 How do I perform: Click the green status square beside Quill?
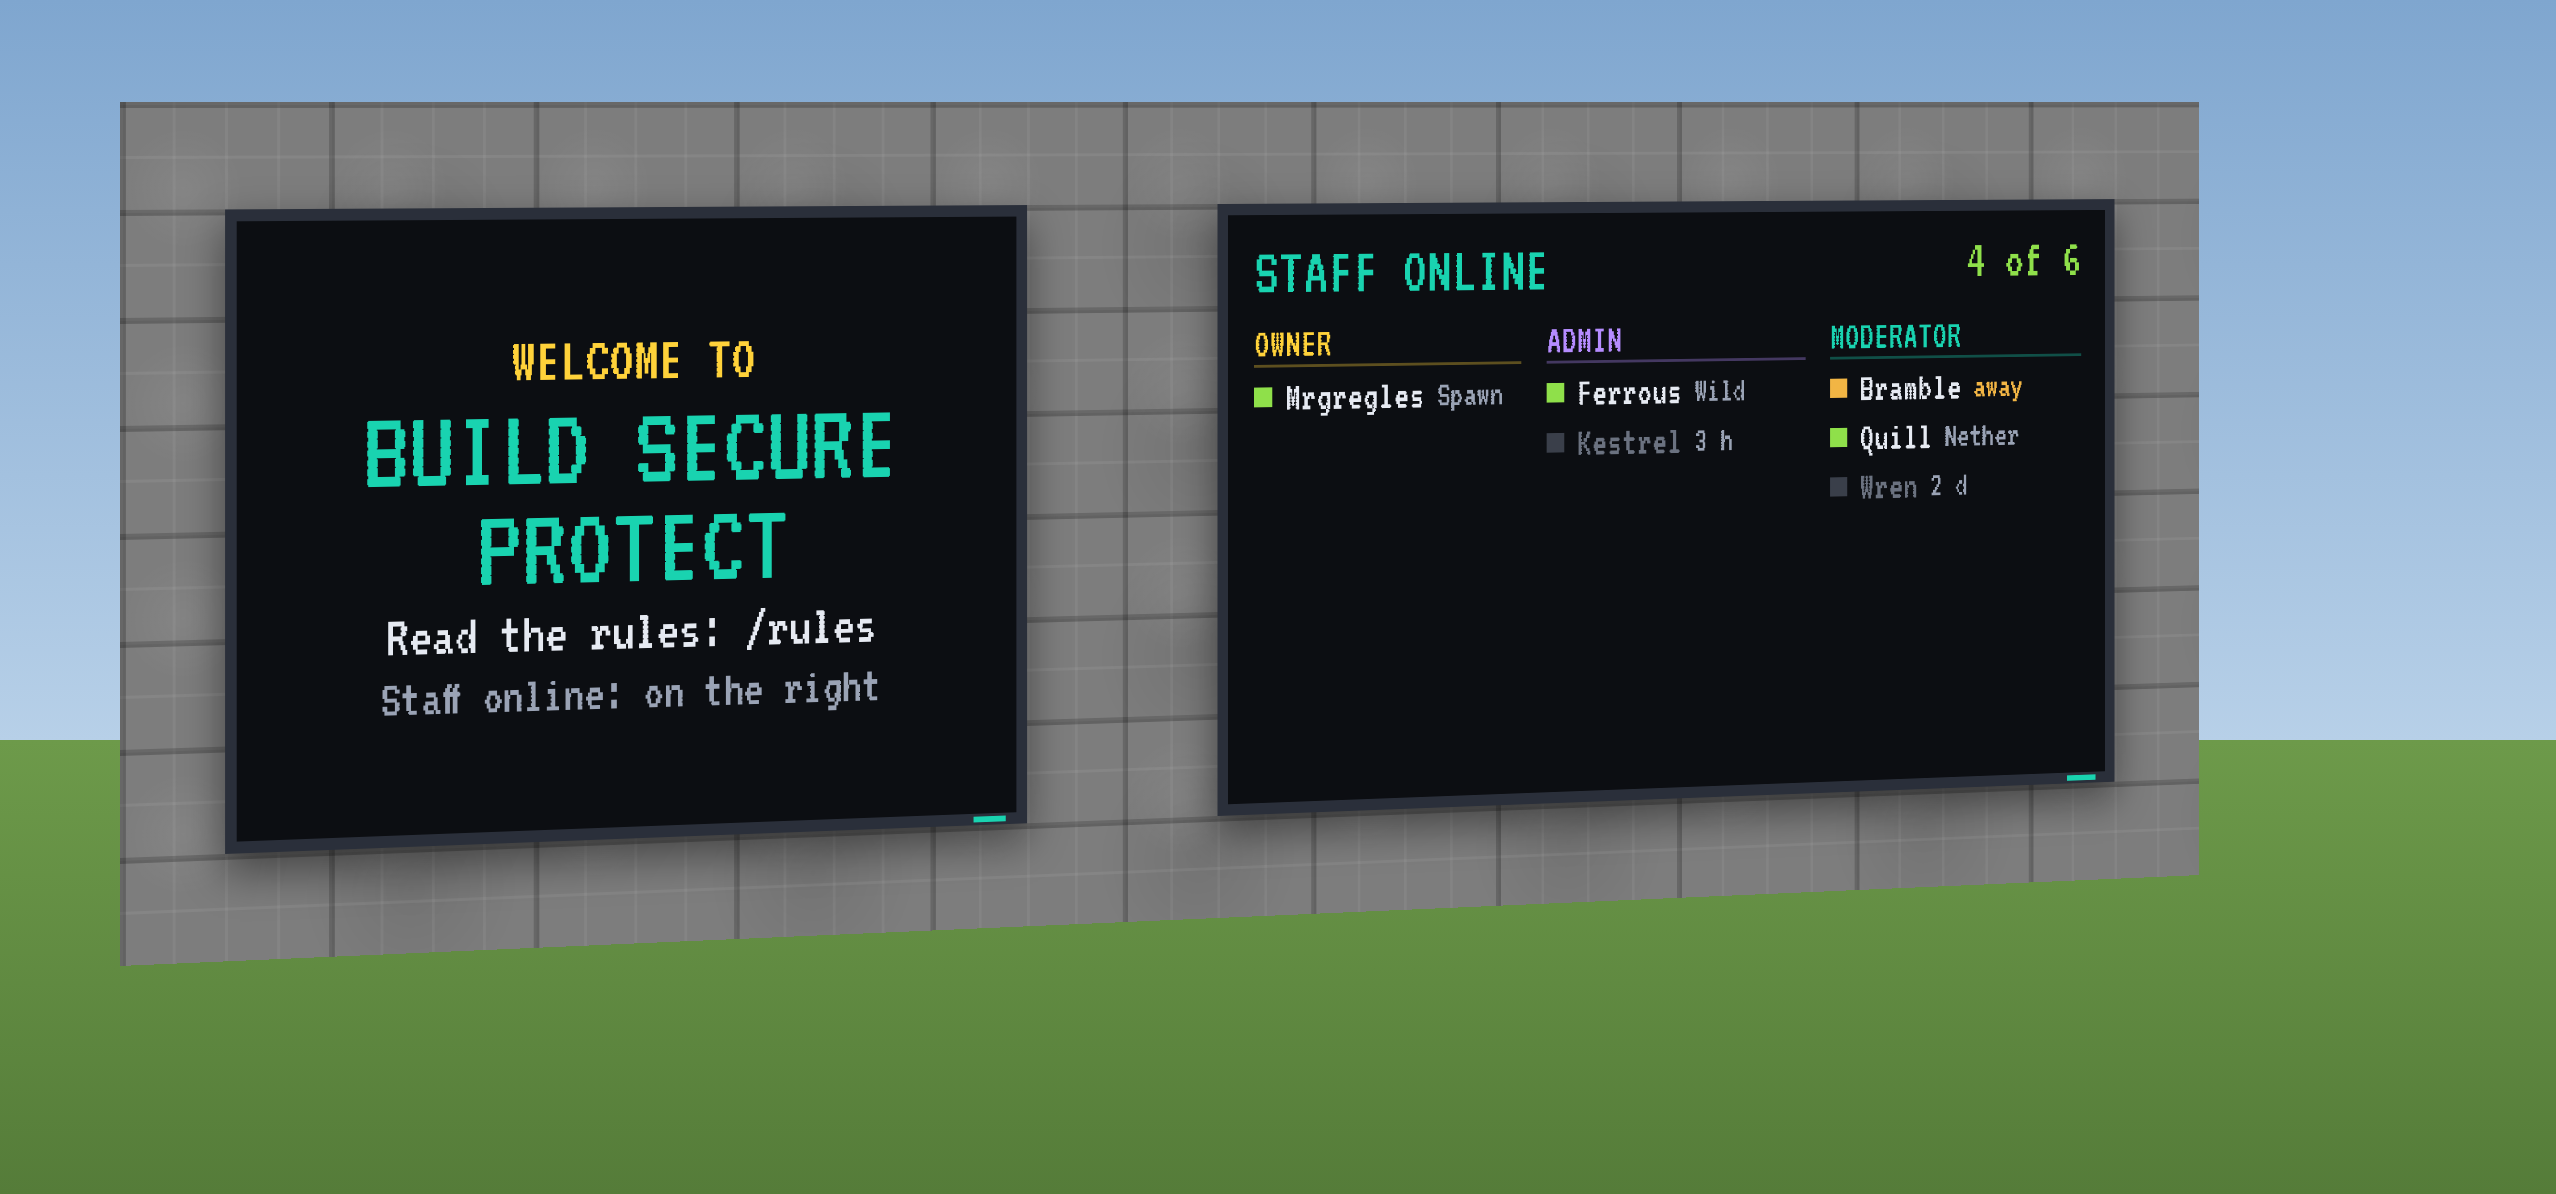click(x=1838, y=437)
